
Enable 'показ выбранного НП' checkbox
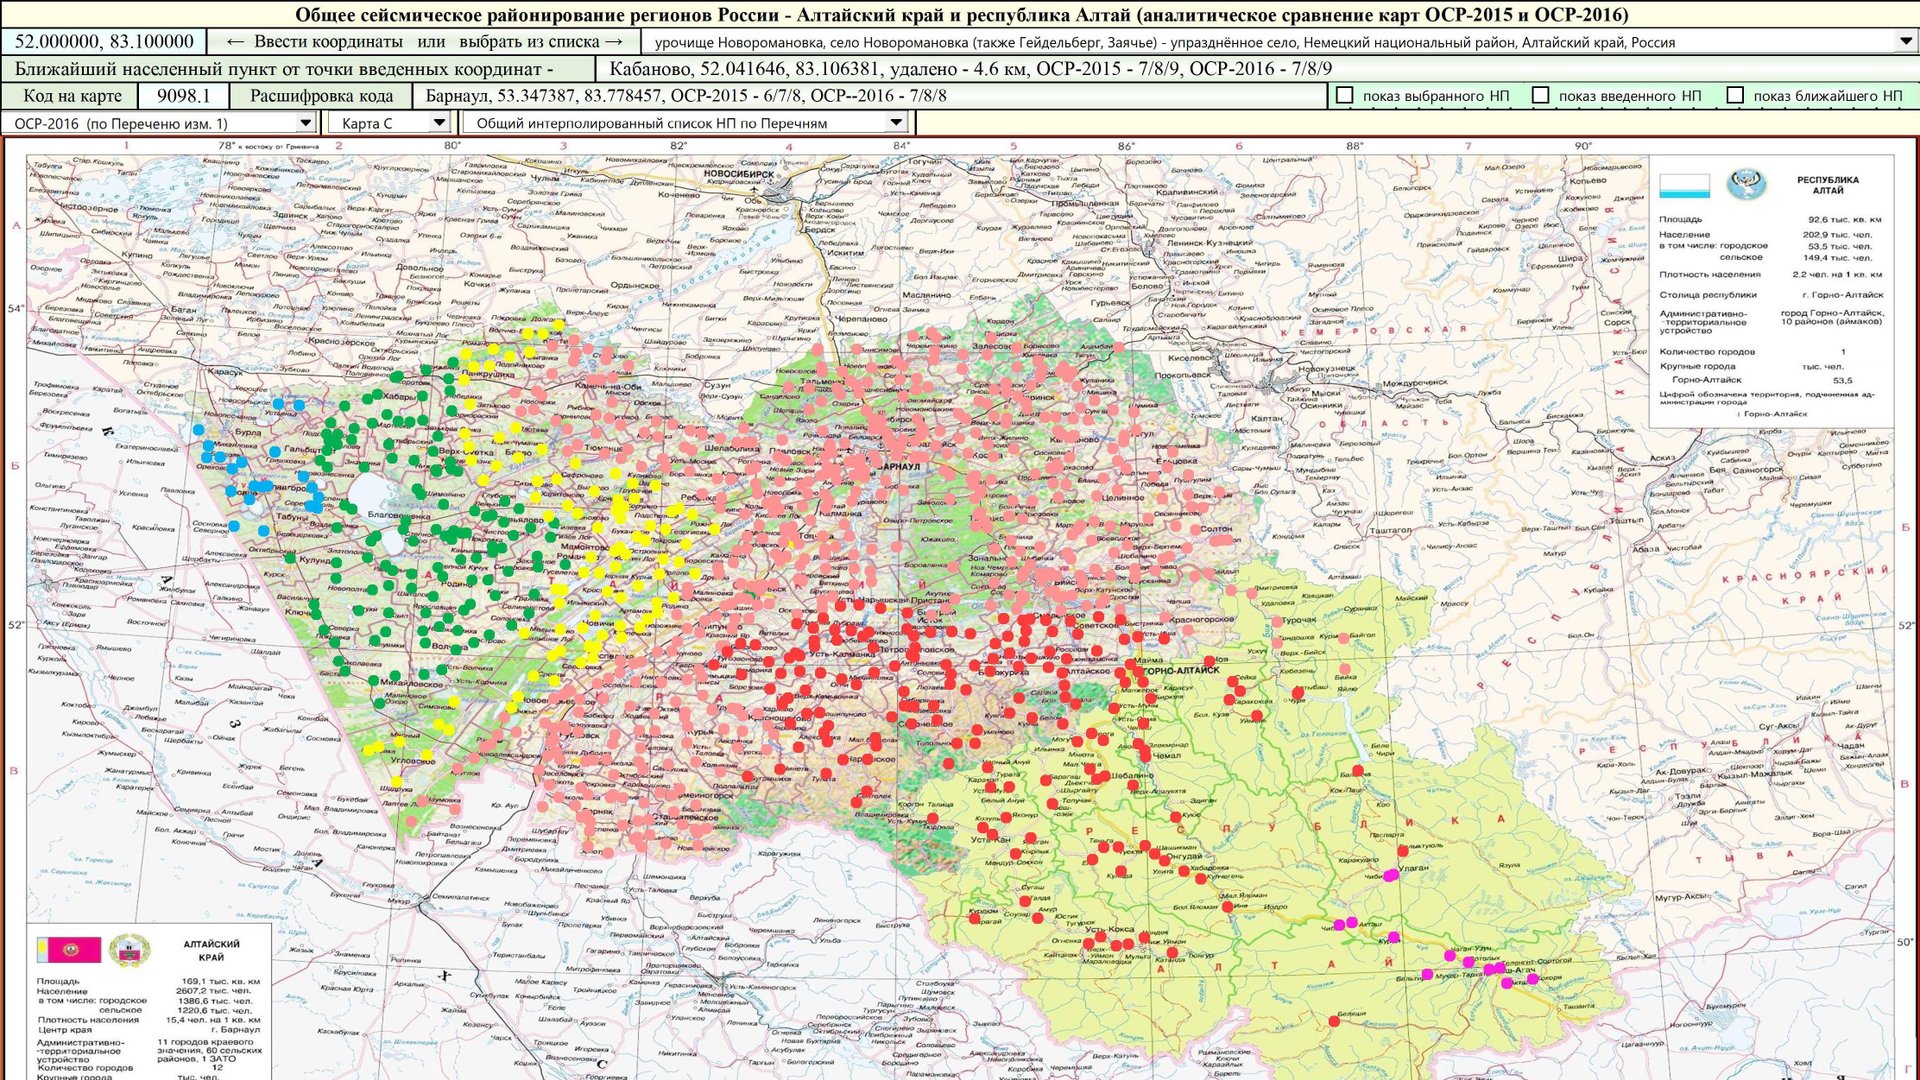(x=1345, y=95)
